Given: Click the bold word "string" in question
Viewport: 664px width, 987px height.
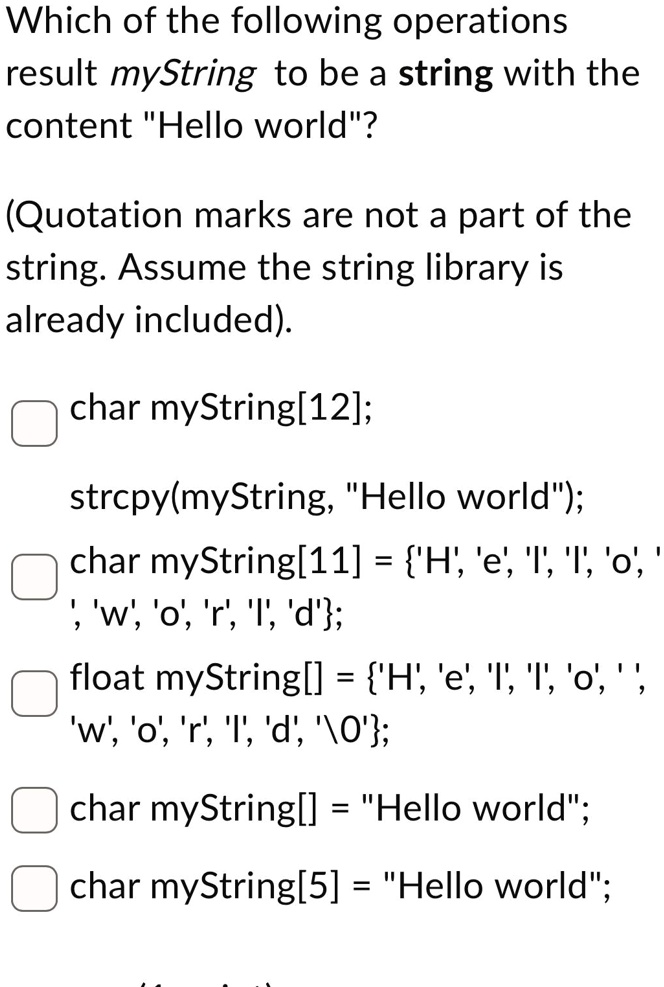Looking at the screenshot, I should pos(446,74).
